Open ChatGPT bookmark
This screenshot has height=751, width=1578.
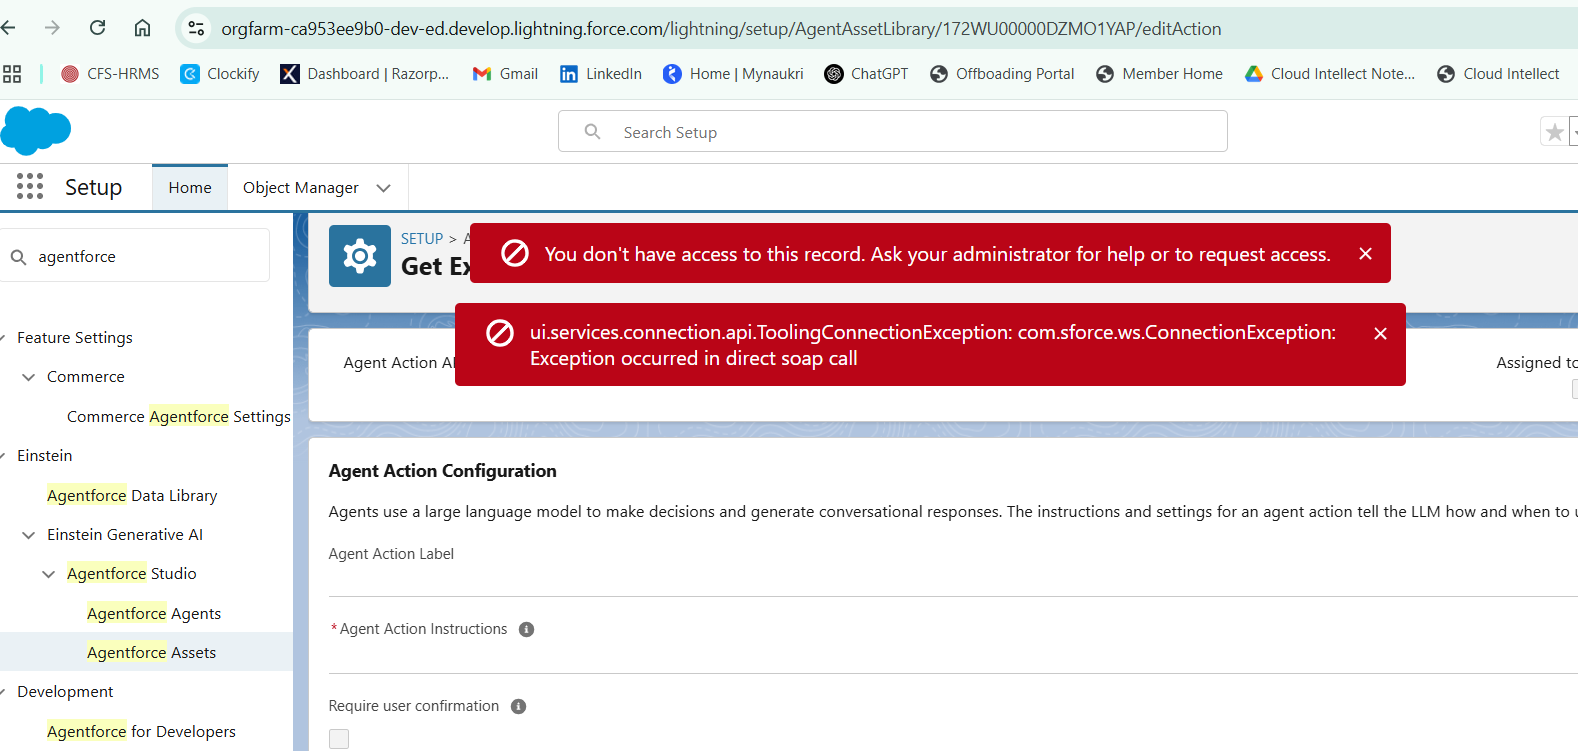click(866, 74)
